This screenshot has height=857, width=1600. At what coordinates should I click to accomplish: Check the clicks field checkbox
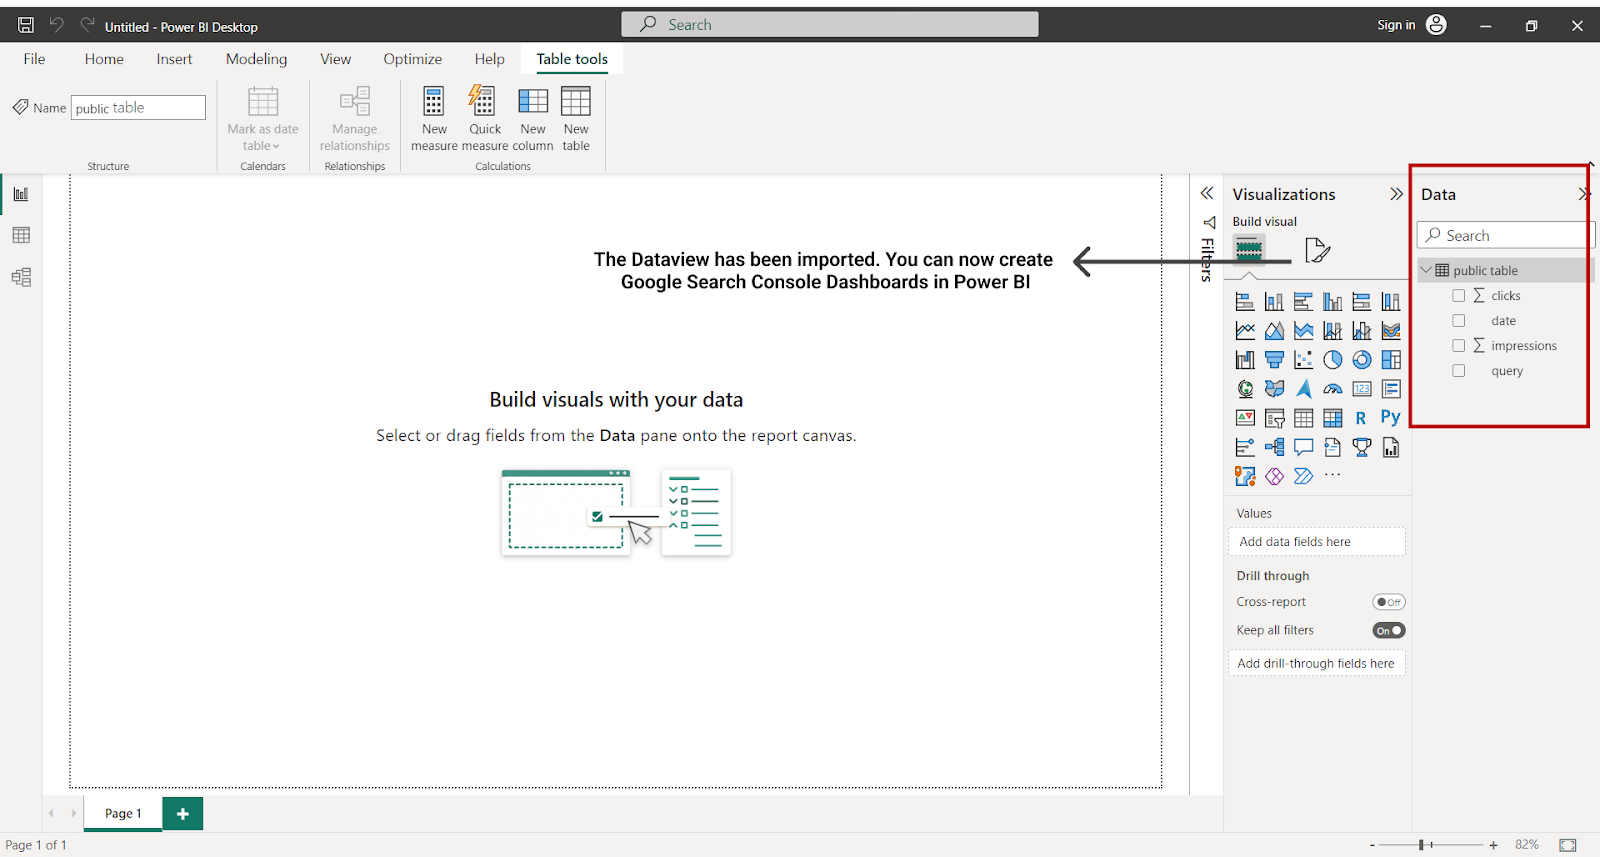point(1458,295)
